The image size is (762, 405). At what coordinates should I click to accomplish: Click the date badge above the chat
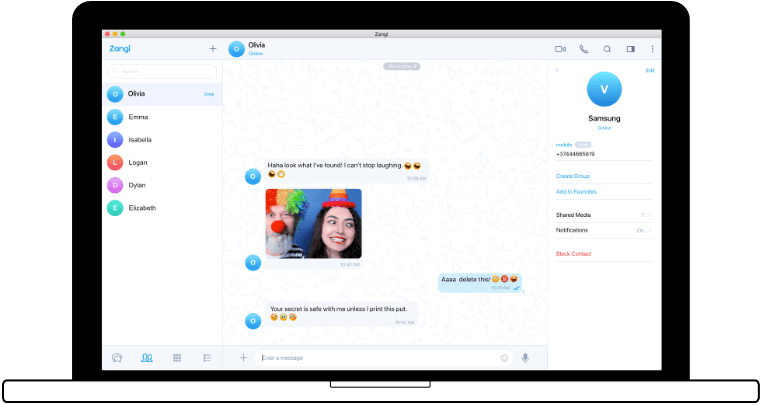pos(401,66)
